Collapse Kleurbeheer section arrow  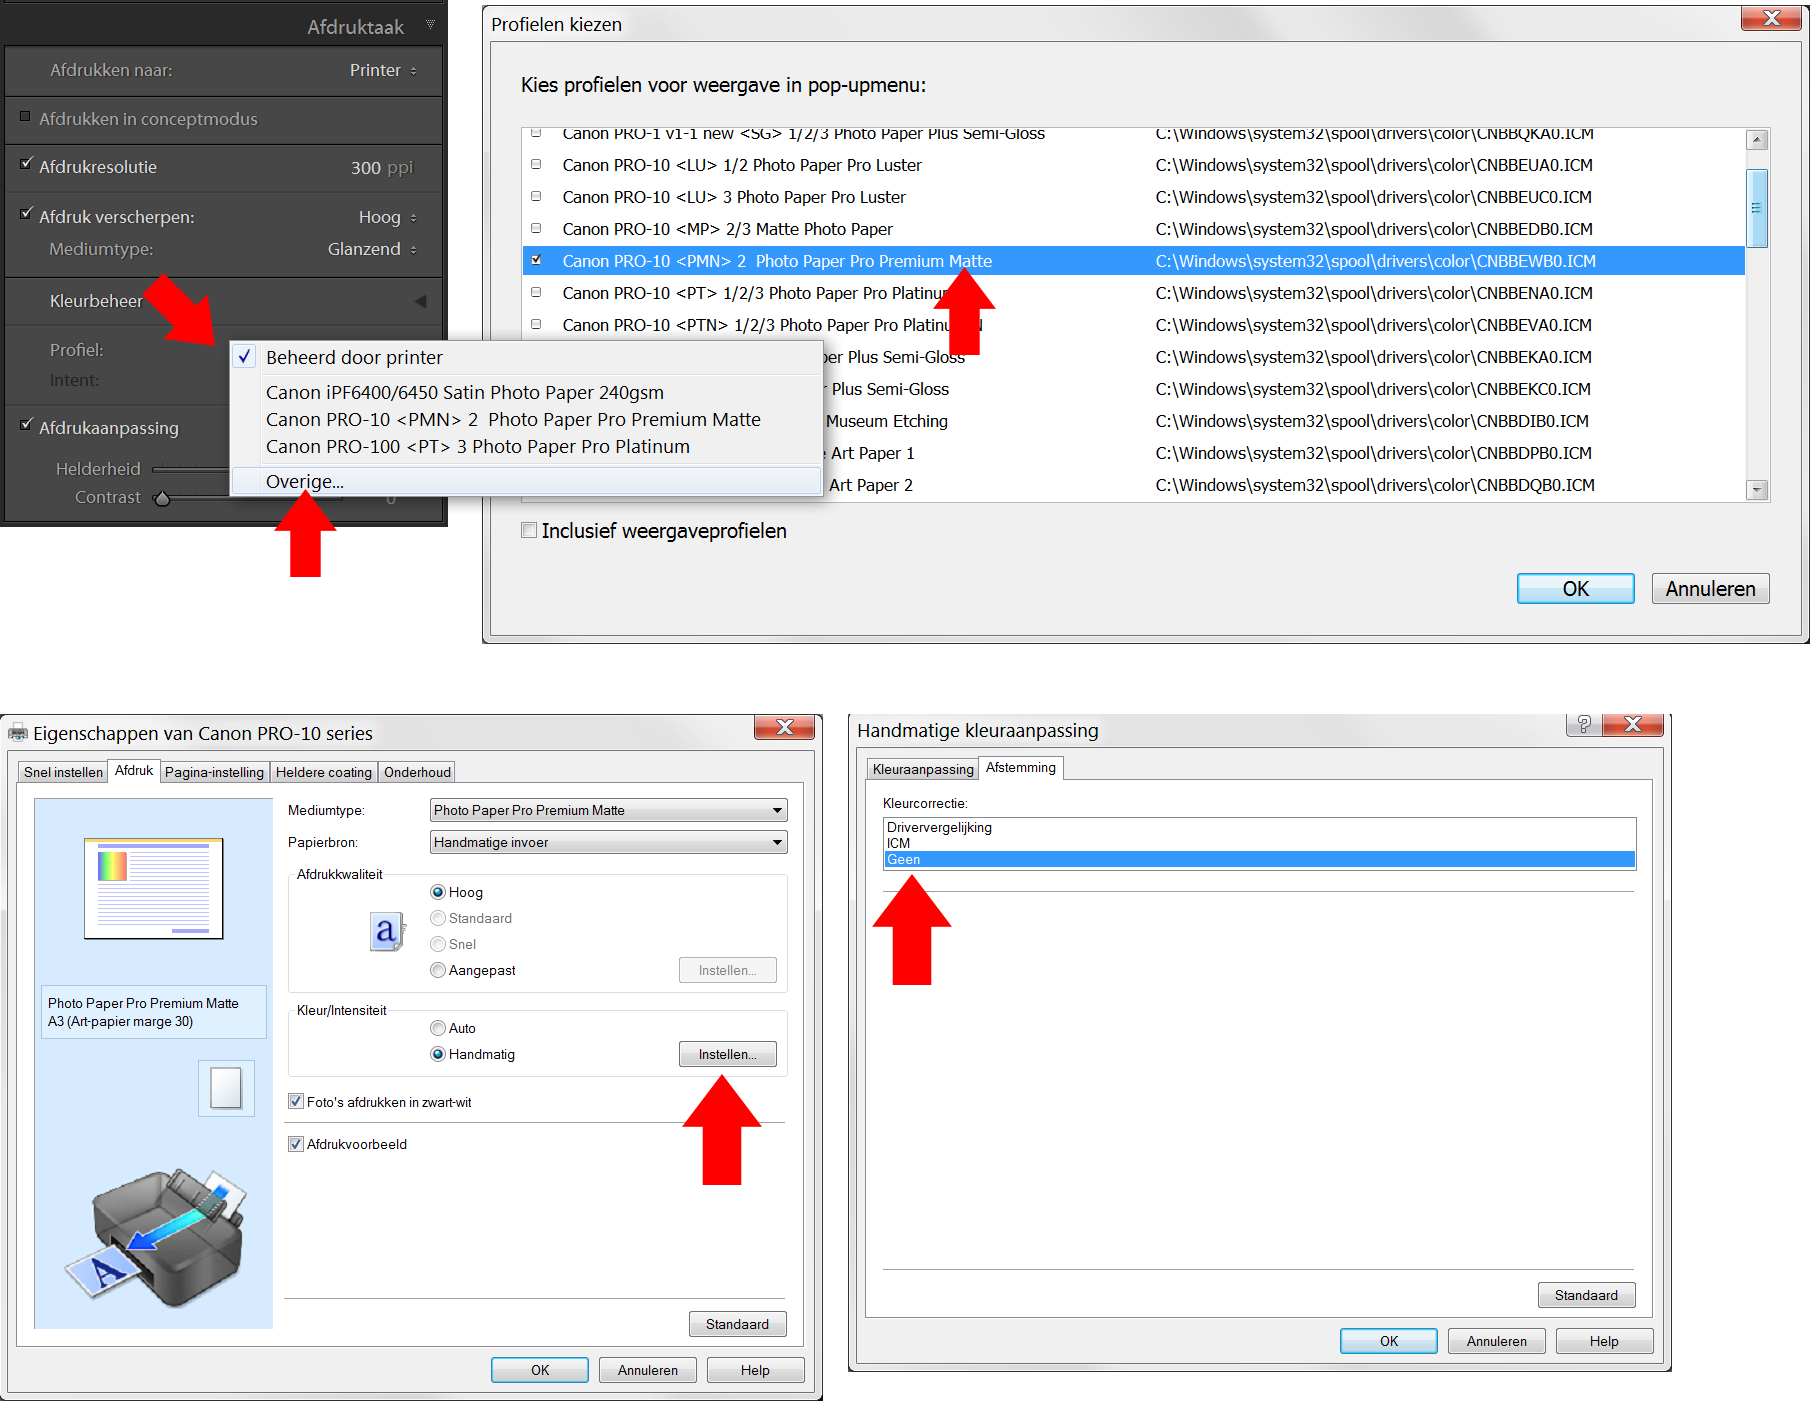[x=420, y=301]
